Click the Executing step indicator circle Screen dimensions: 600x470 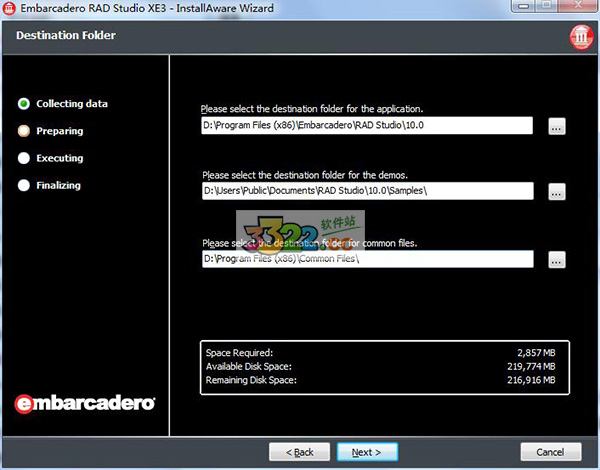[x=24, y=158]
